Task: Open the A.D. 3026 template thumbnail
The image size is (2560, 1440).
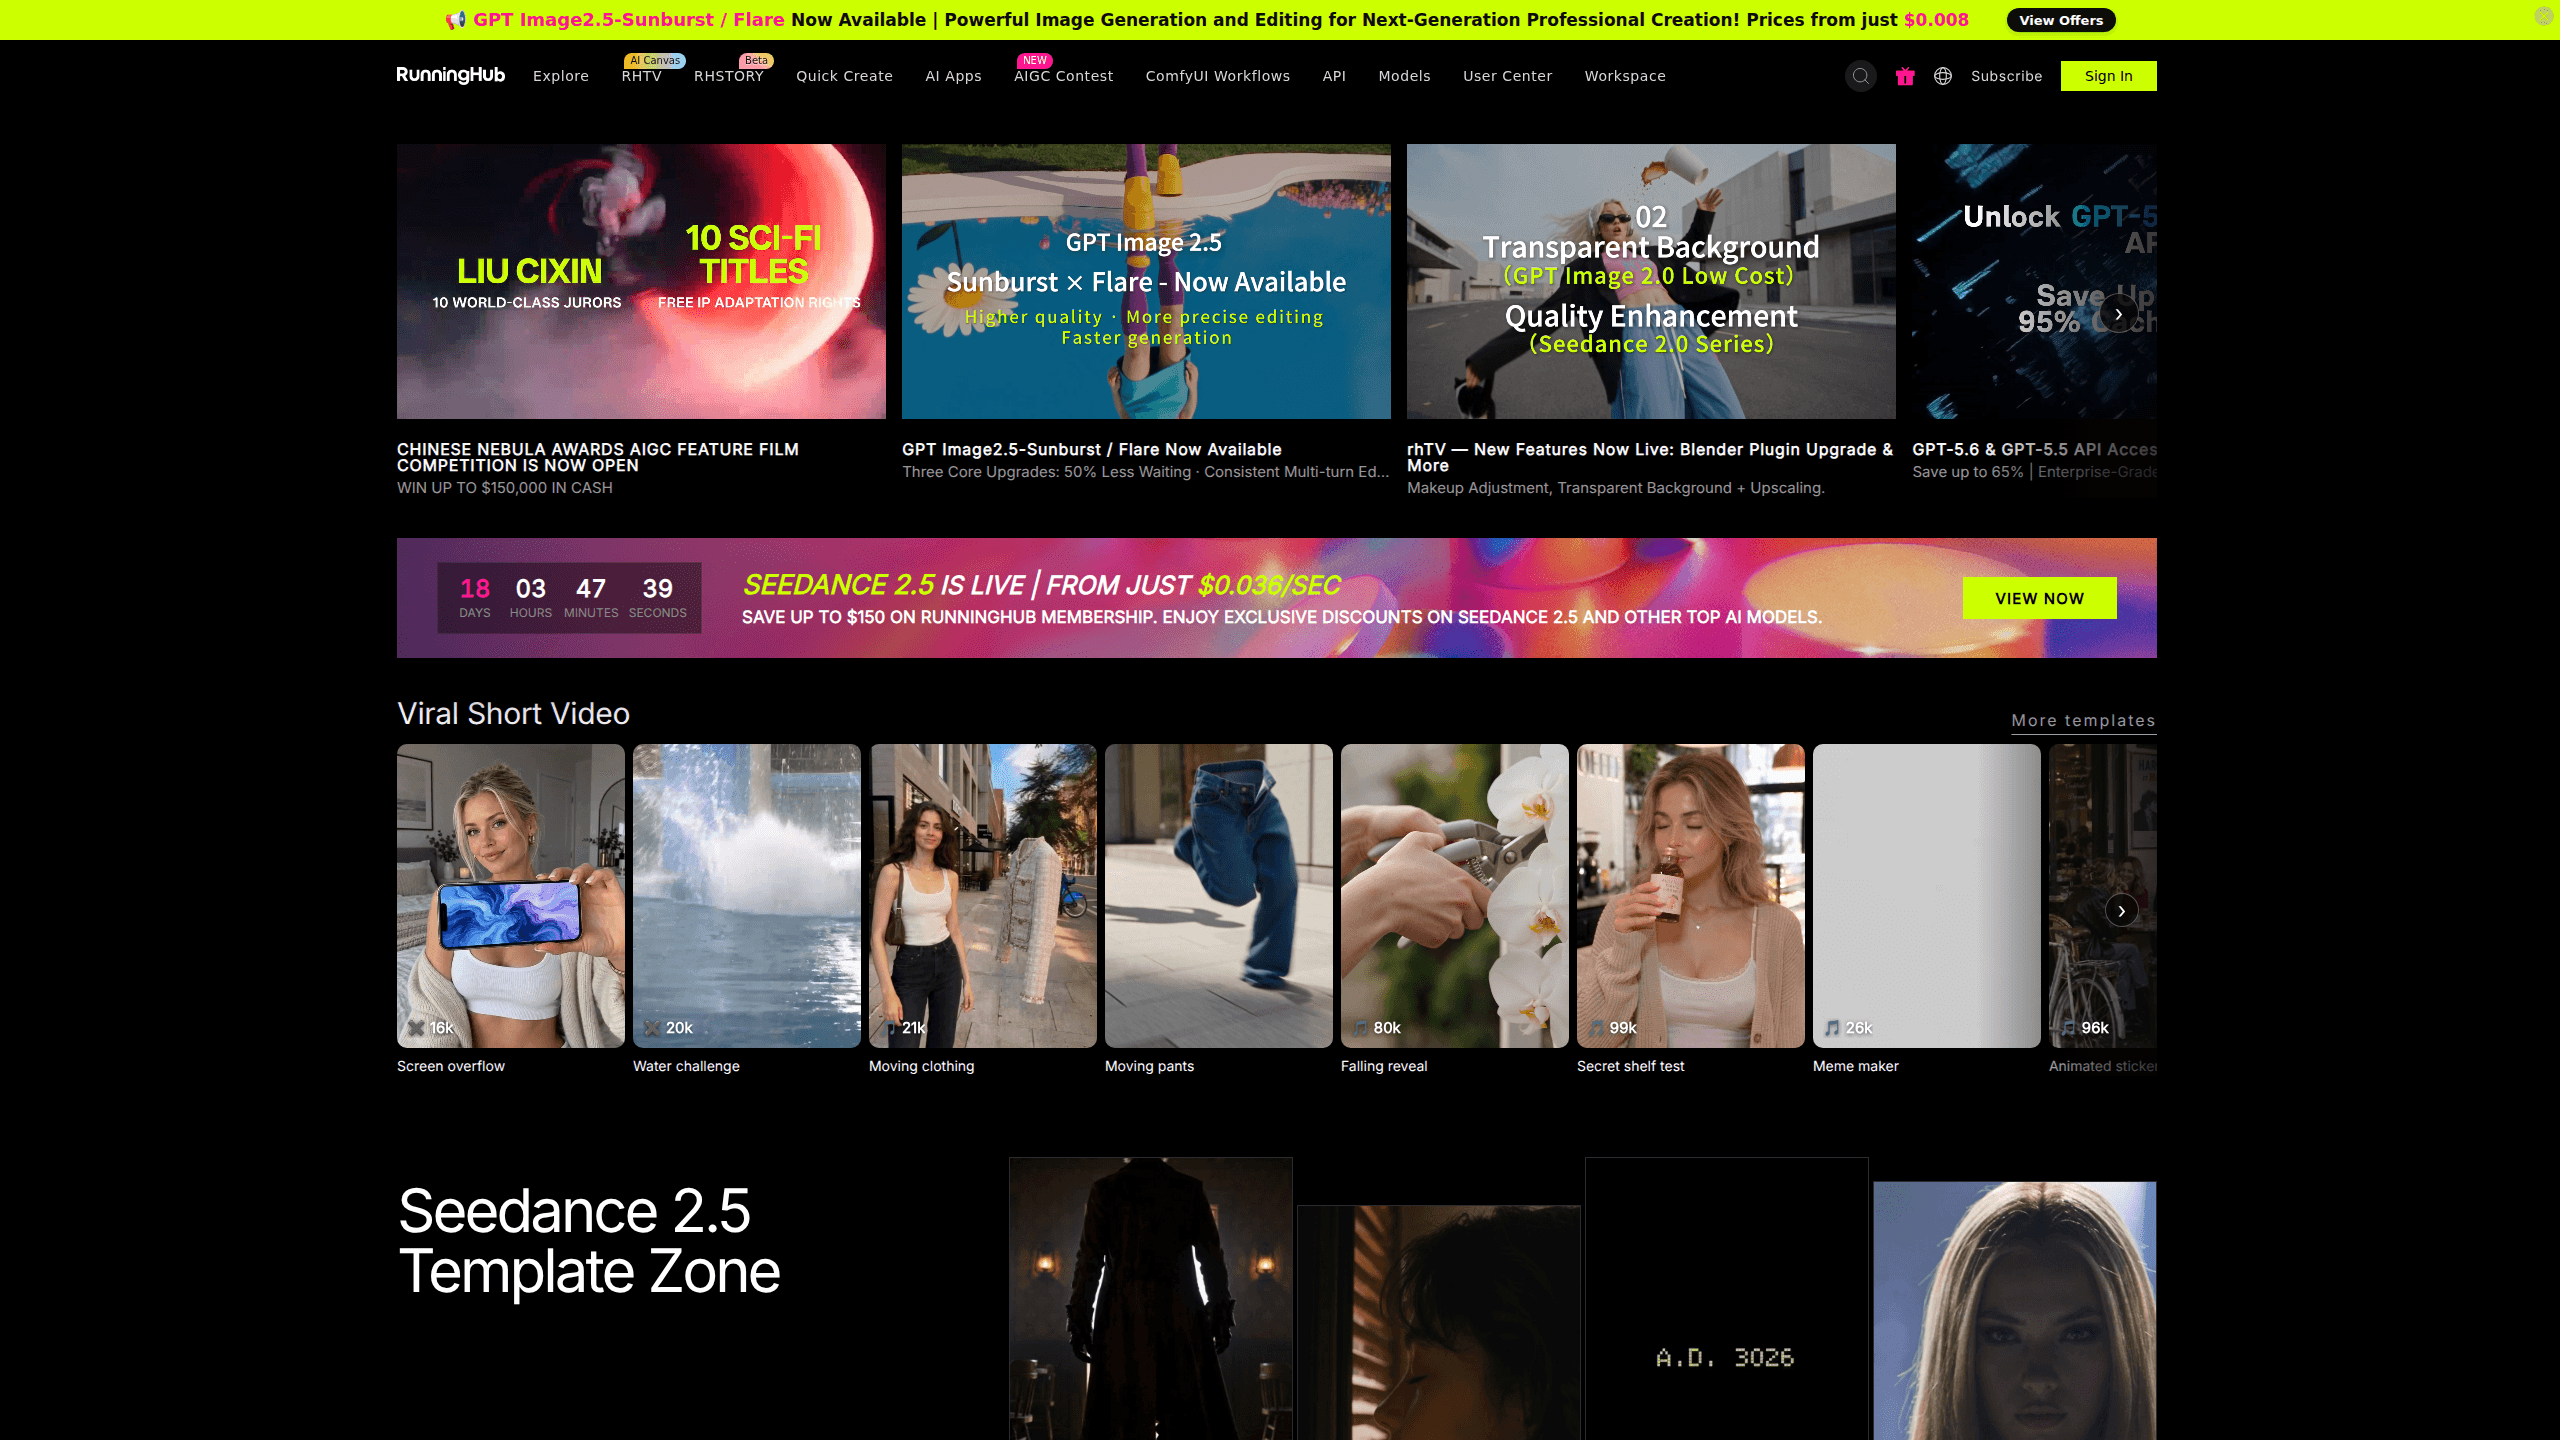Action: pos(1726,1299)
